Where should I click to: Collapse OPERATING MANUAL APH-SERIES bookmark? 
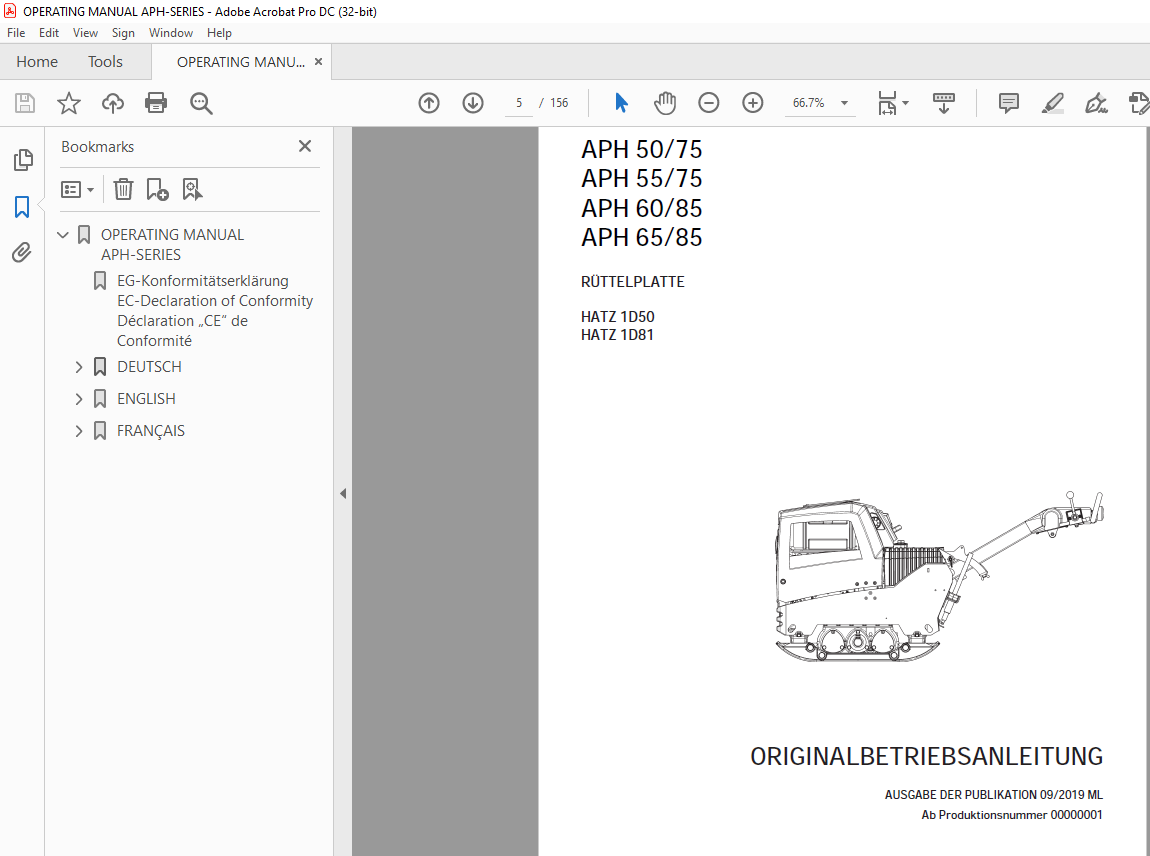pos(63,235)
